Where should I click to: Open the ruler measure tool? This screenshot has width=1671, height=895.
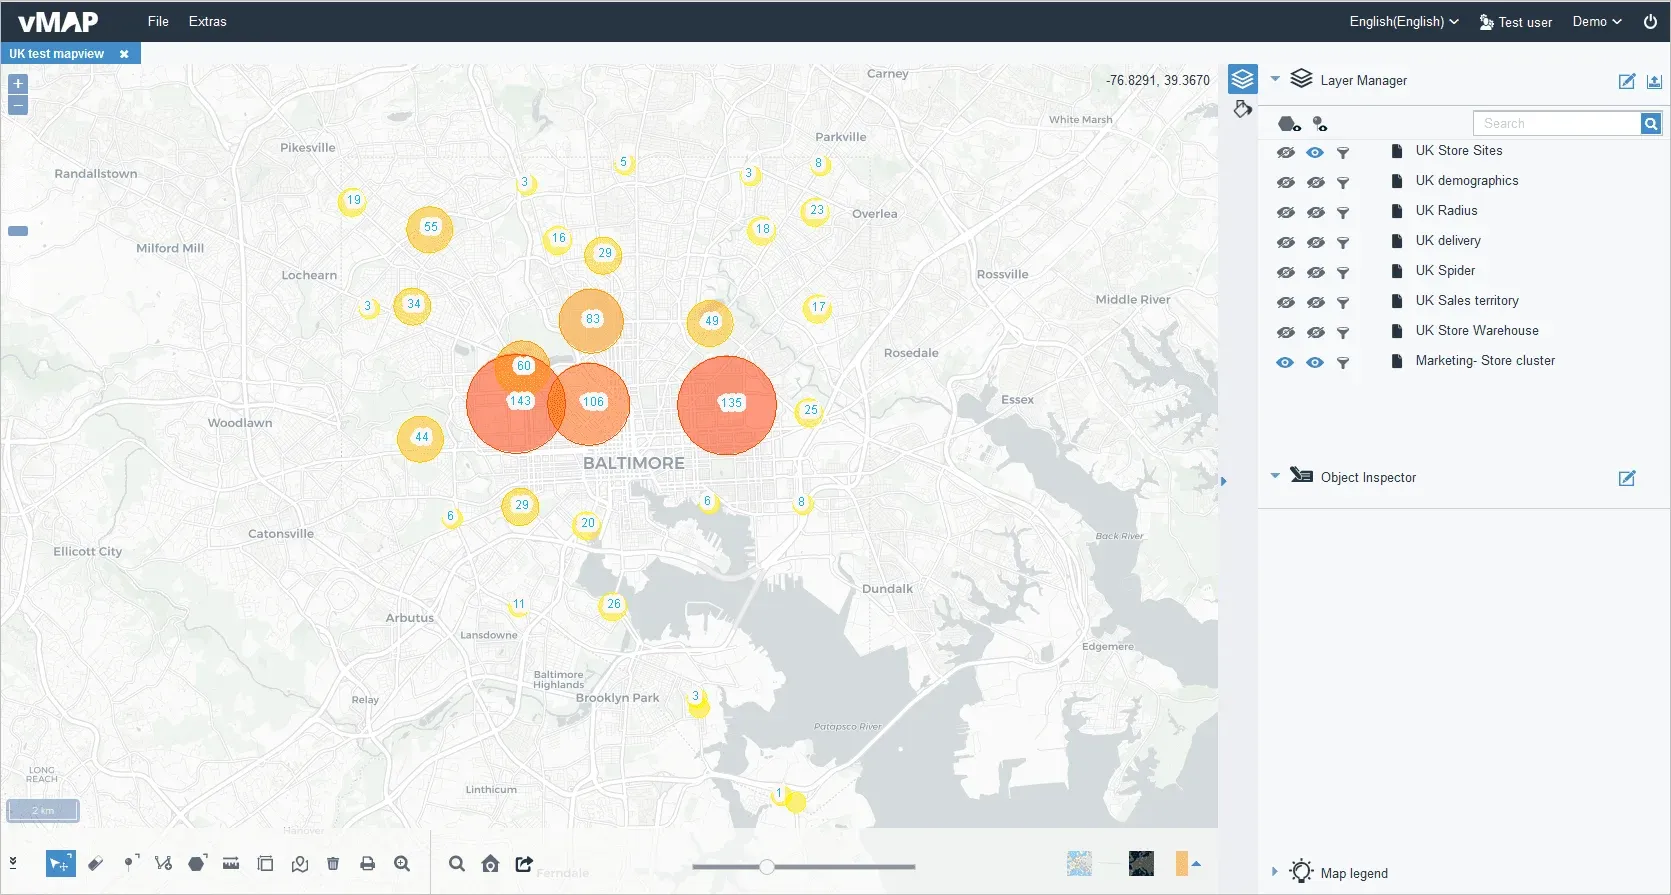231,863
